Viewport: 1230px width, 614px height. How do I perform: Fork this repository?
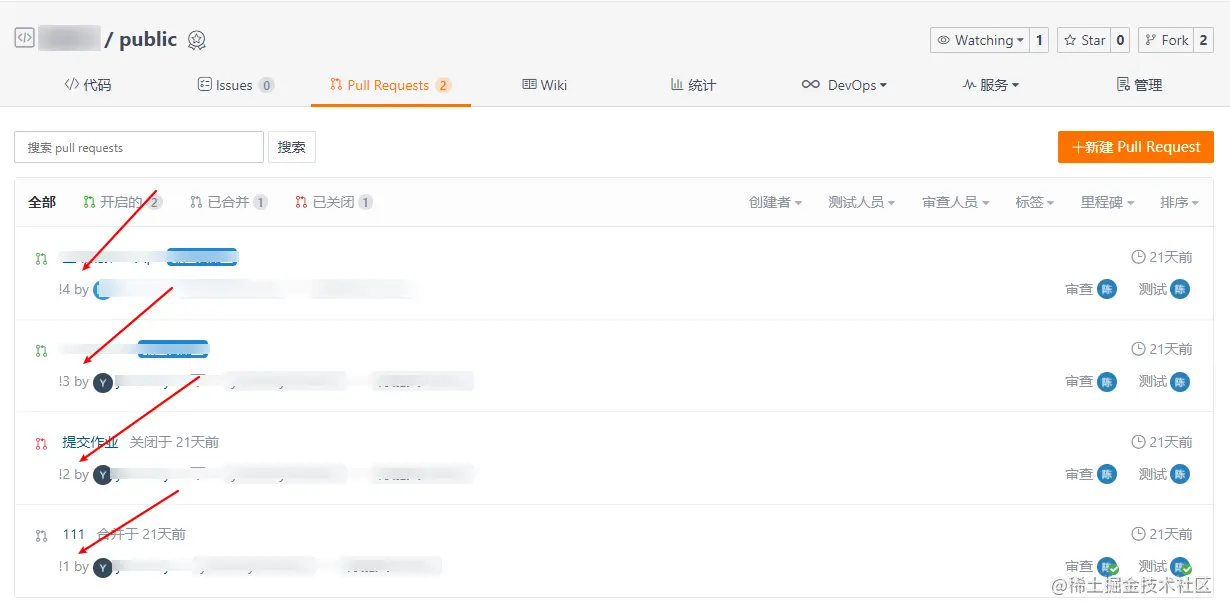1165,40
